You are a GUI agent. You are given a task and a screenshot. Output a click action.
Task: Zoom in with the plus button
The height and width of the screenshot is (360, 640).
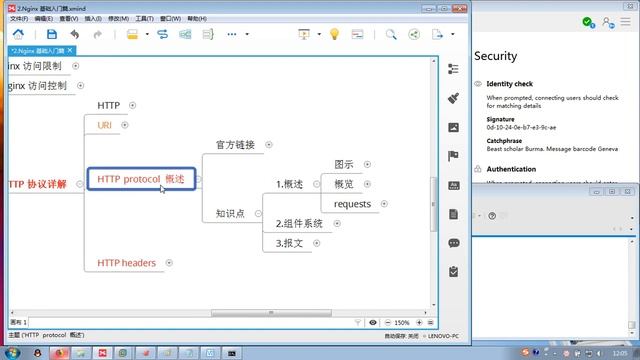419,322
